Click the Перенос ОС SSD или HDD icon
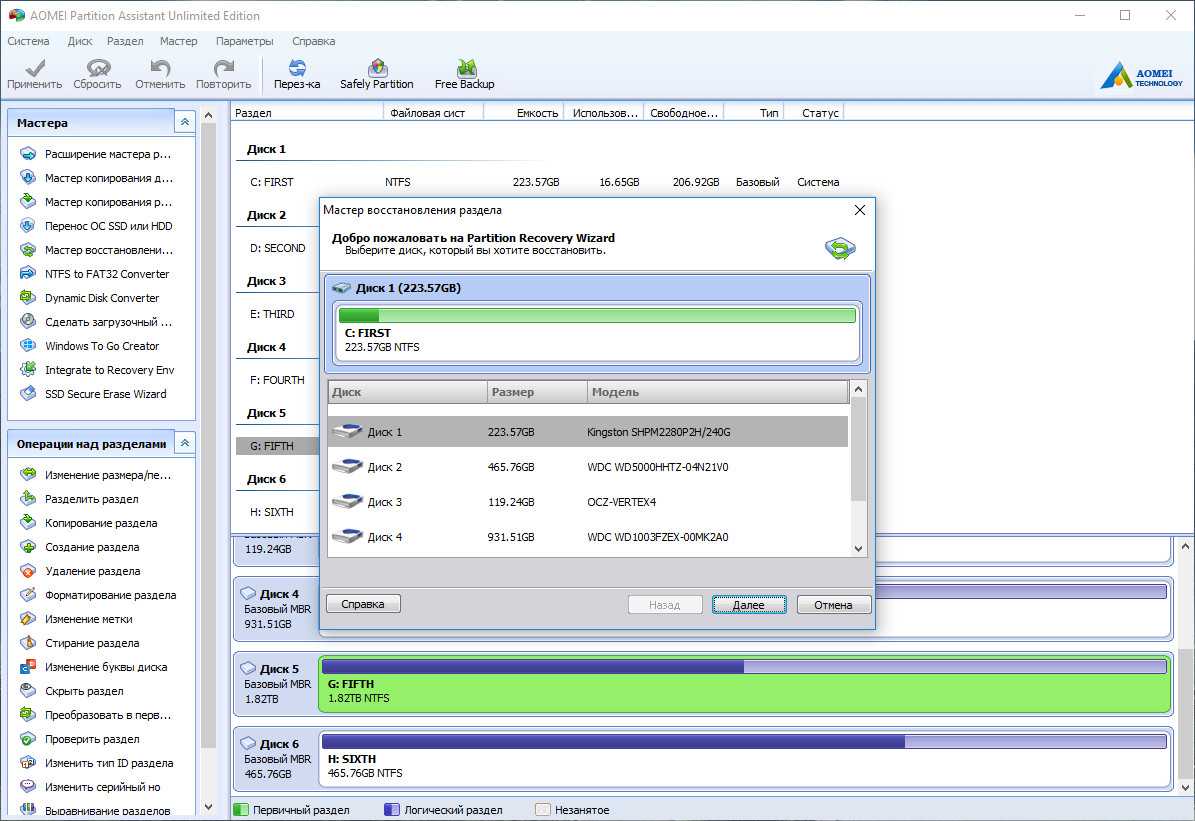The image size is (1195, 821). click(28, 226)
